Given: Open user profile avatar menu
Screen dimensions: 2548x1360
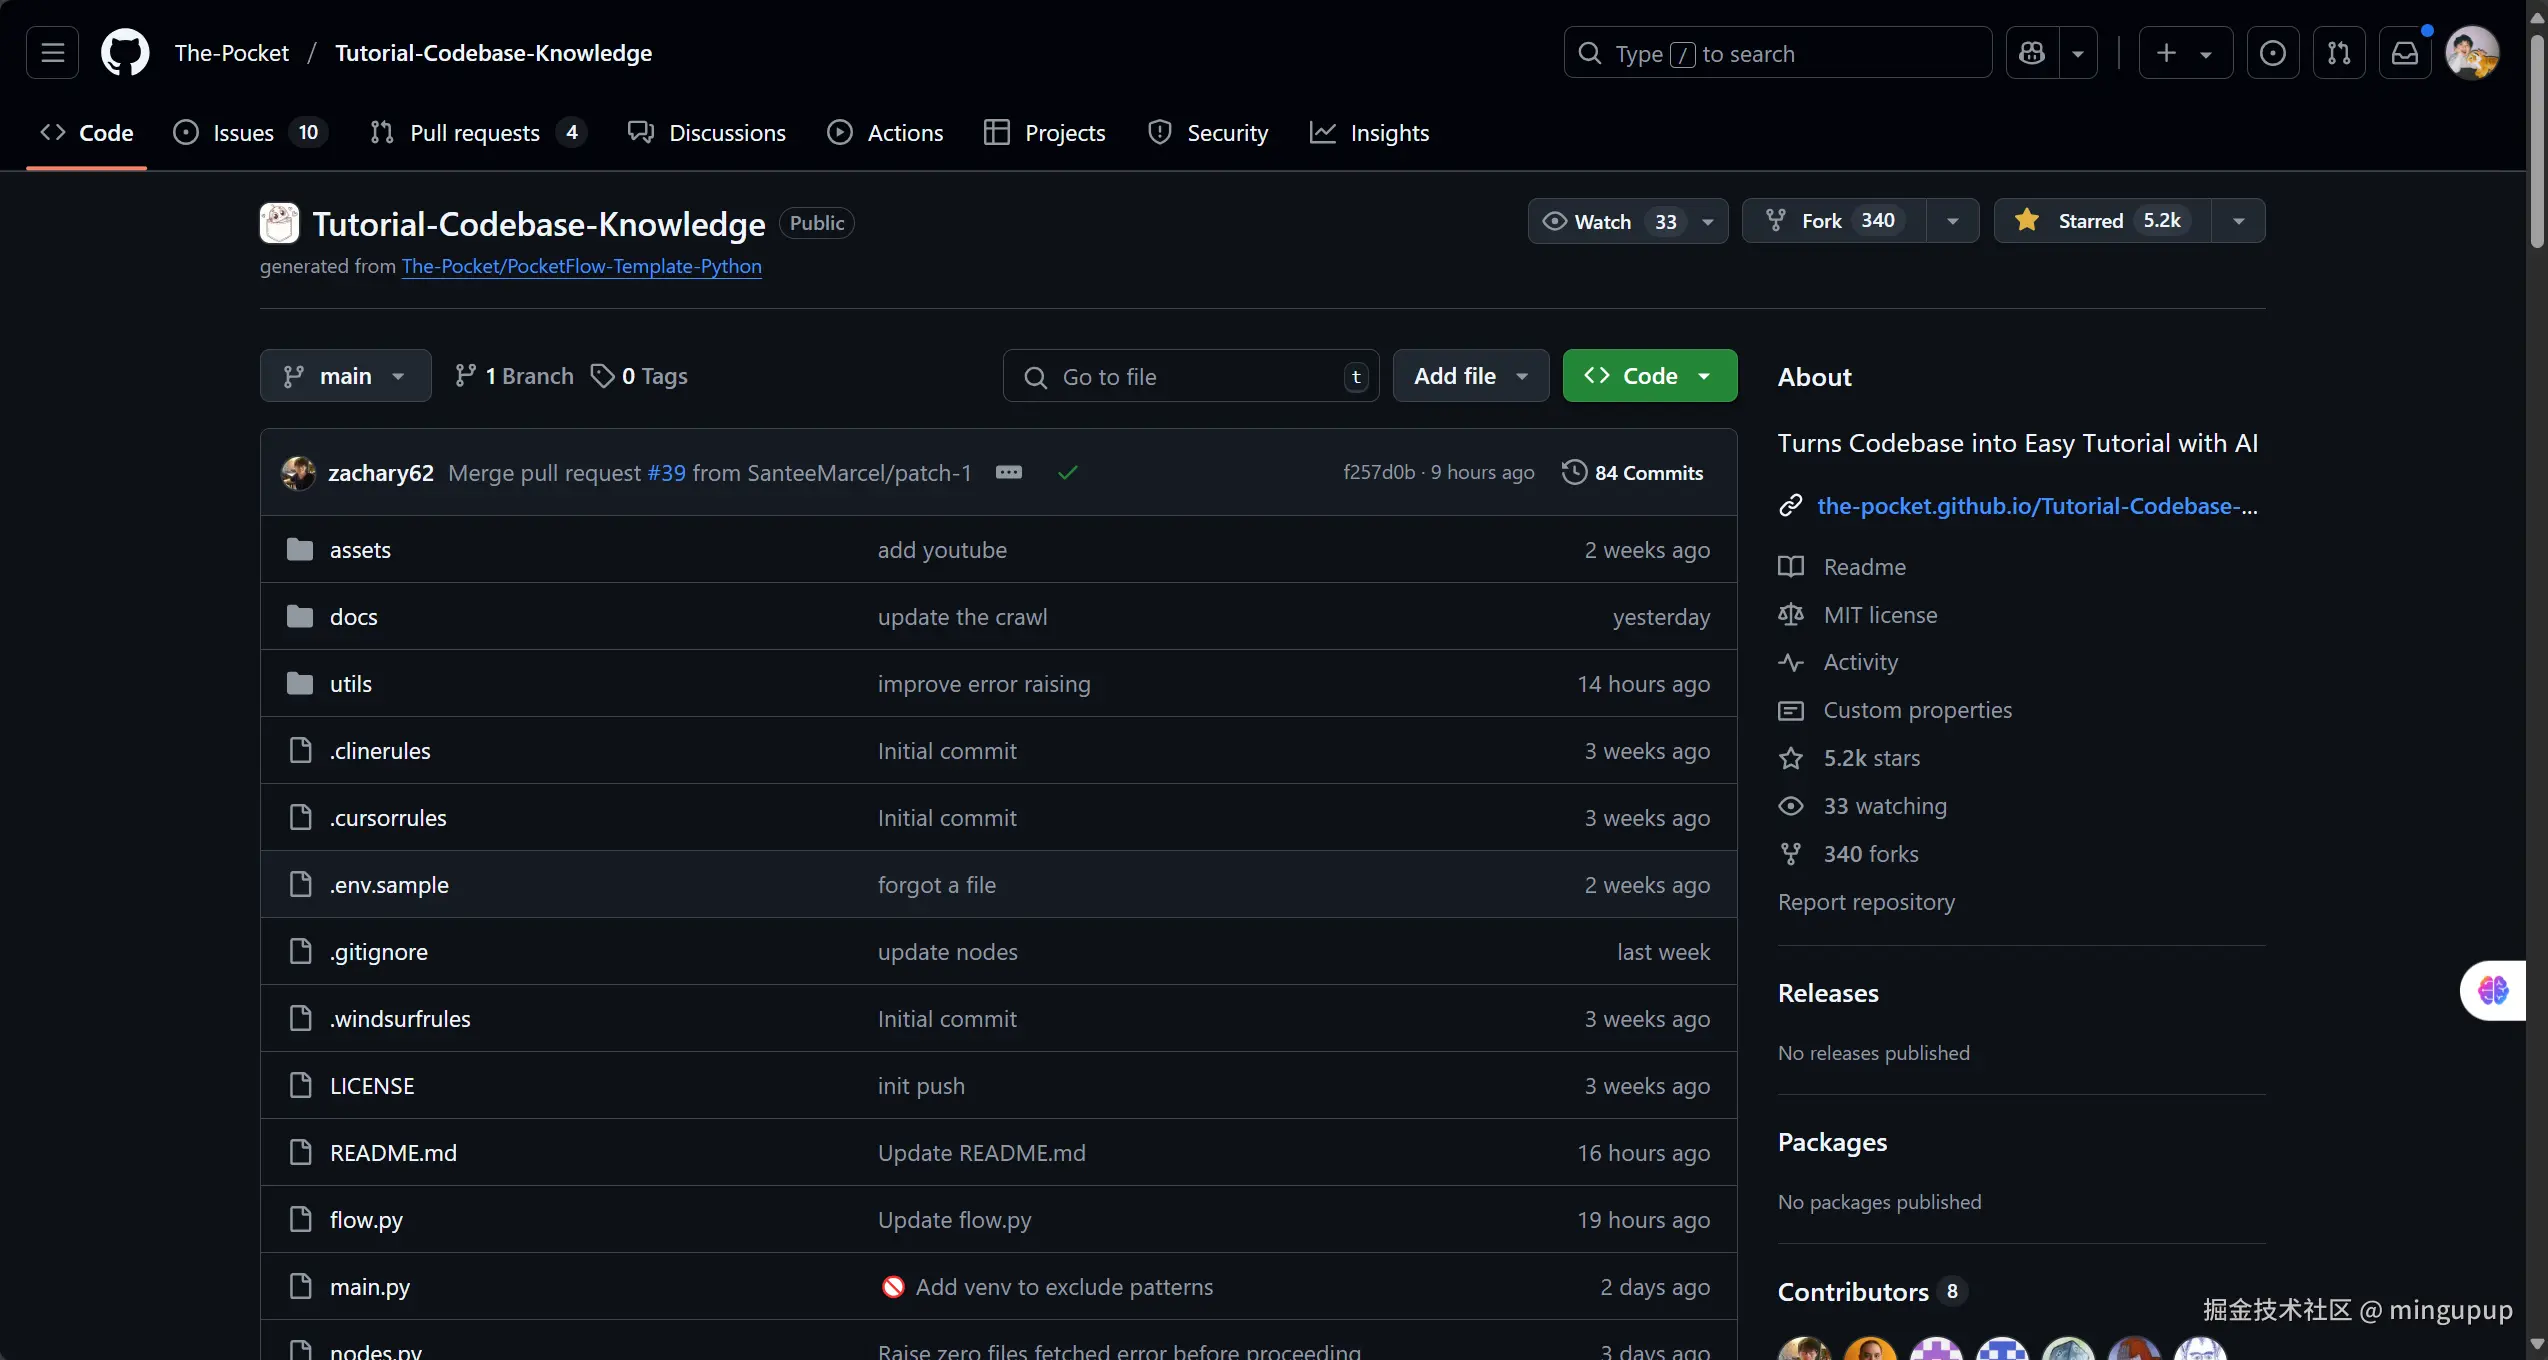Looking at the screenshot, I should 2472,52.
